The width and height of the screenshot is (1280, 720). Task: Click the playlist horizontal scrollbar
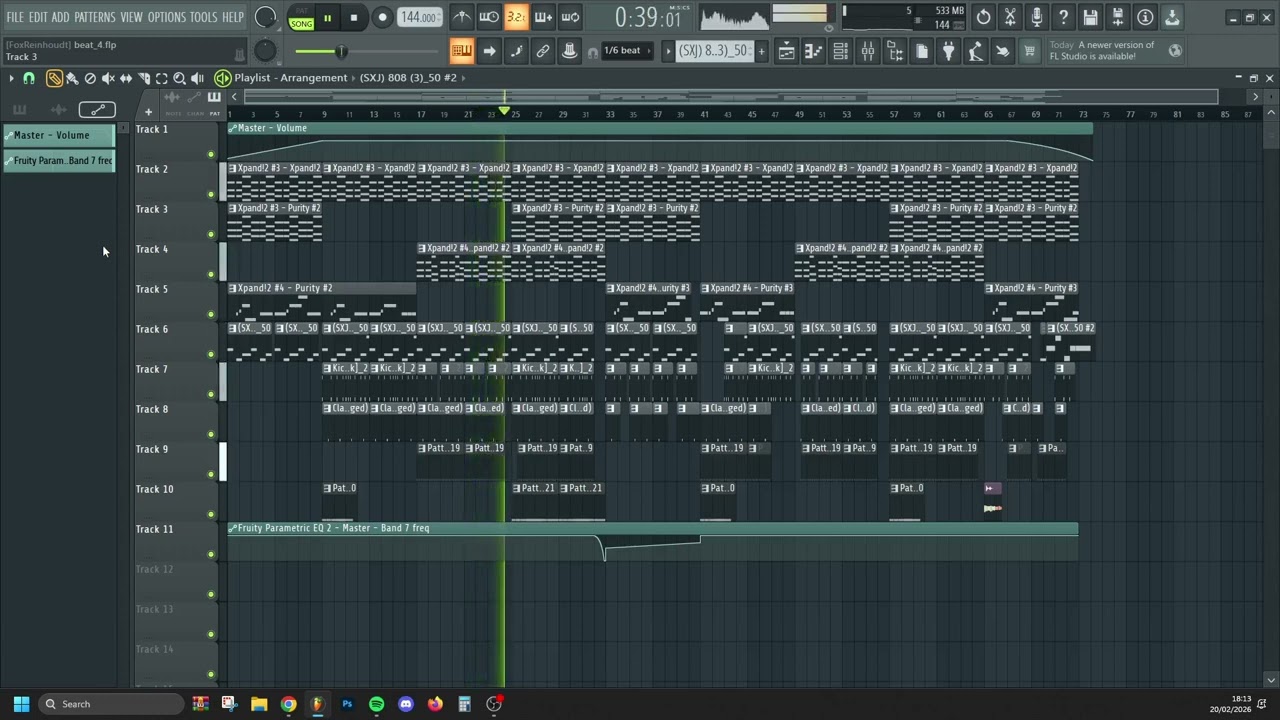point(731,97)
